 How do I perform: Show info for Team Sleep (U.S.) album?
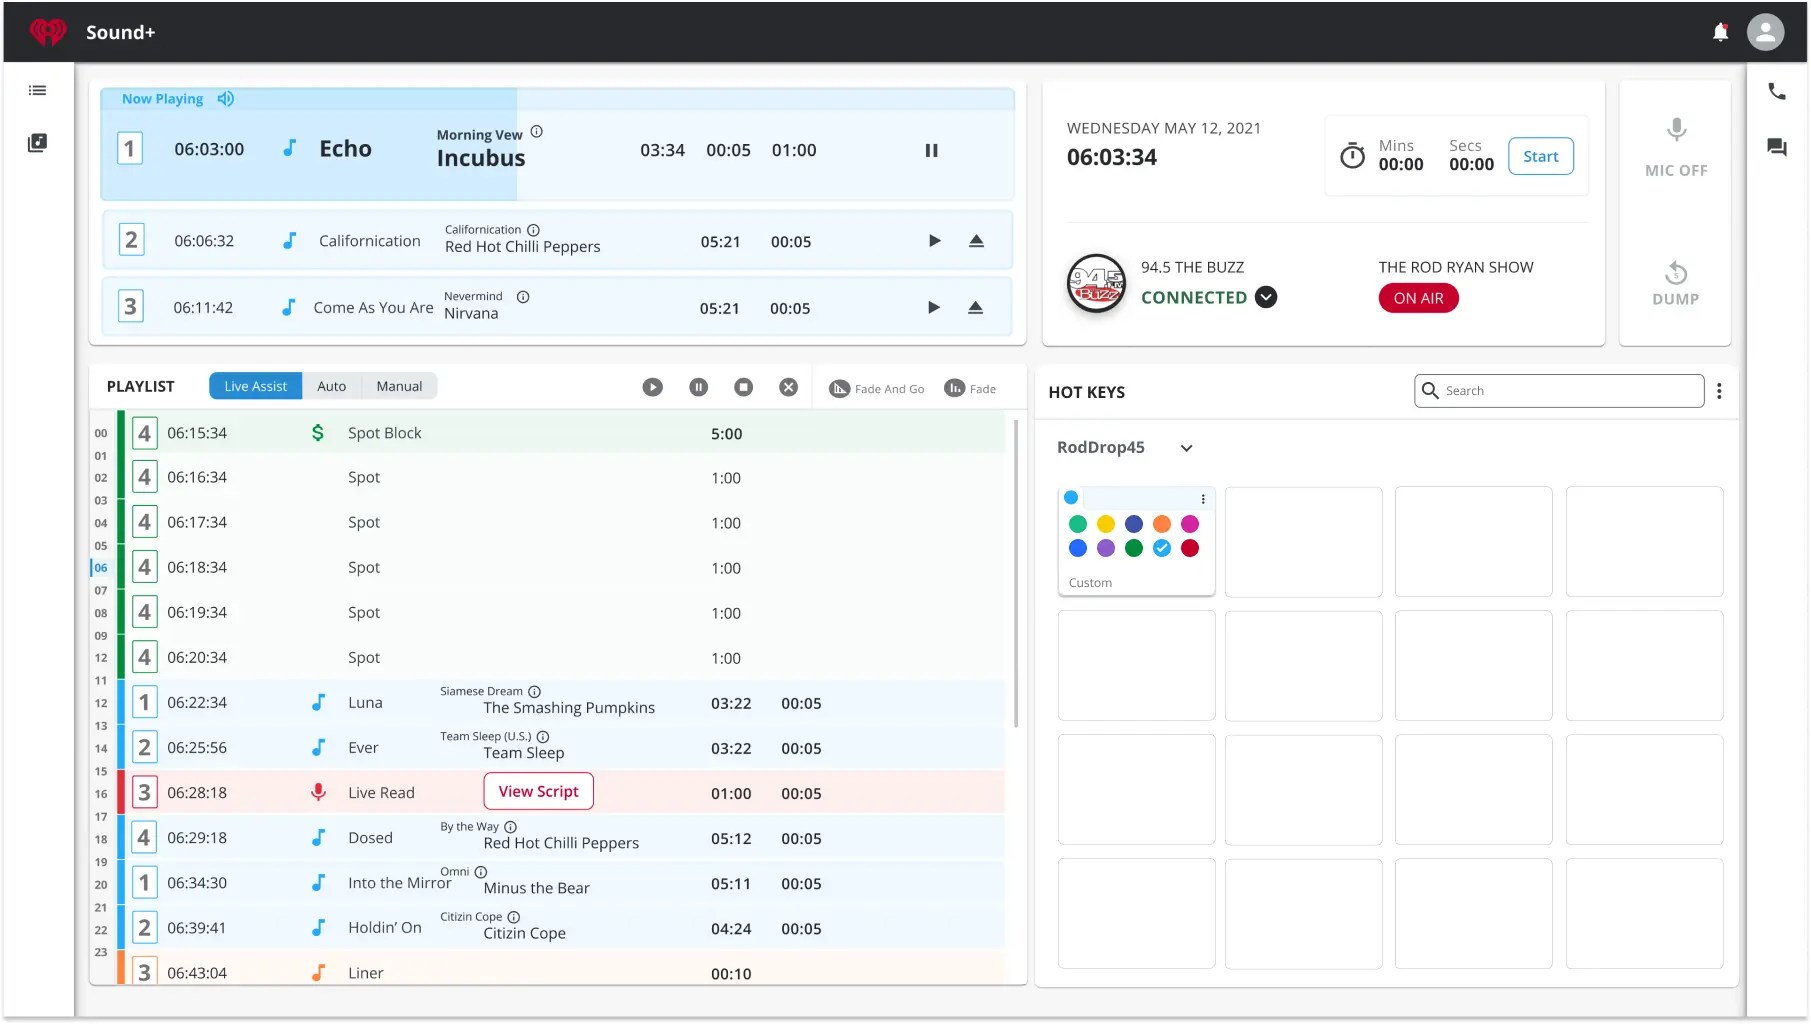543,737
